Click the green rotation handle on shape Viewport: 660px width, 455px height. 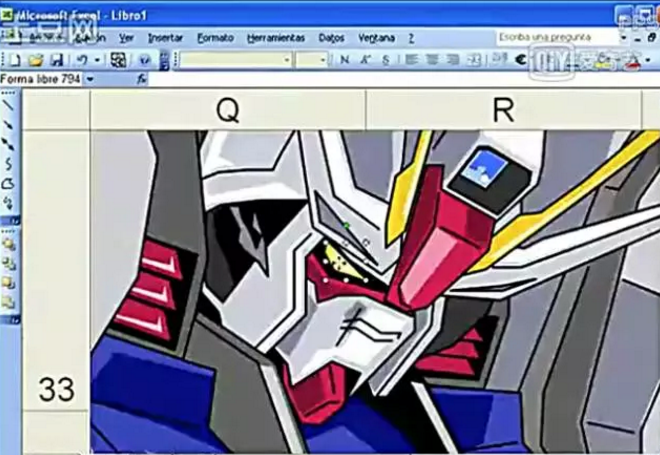click(x=346, y=226)
